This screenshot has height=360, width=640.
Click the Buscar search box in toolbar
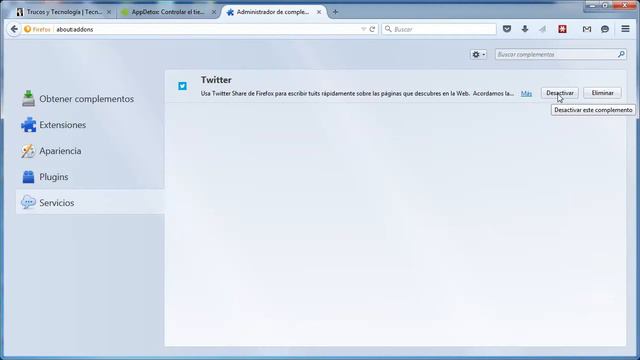439,29
